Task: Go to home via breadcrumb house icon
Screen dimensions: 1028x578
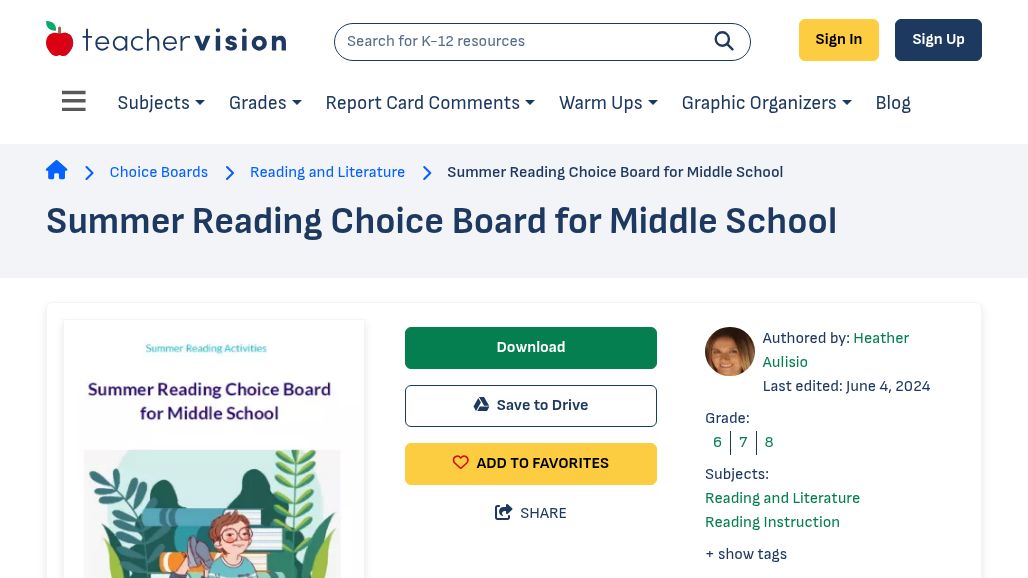Action: click(56, 170)
